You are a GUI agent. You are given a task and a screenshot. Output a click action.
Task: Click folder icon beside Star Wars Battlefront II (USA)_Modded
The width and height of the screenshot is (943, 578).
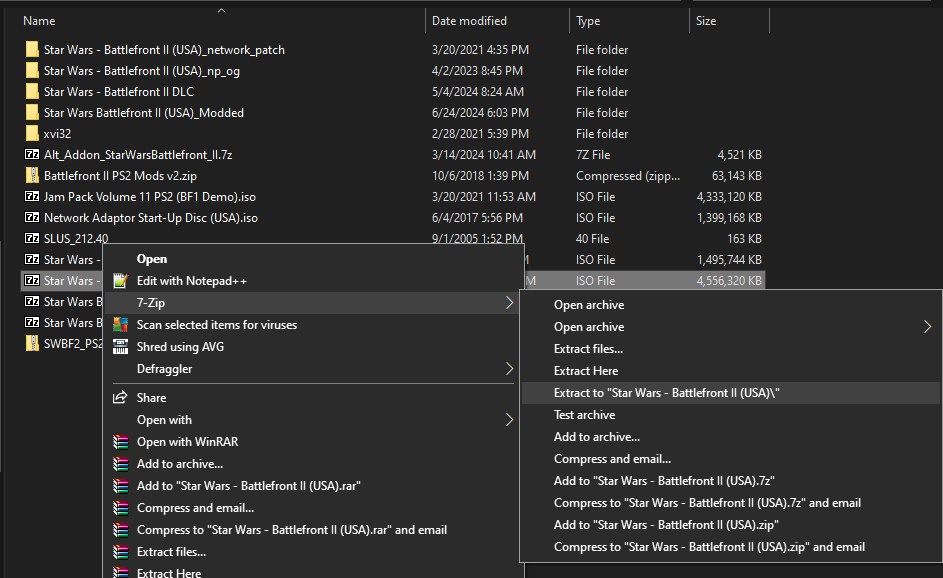[x=32, y=112]
